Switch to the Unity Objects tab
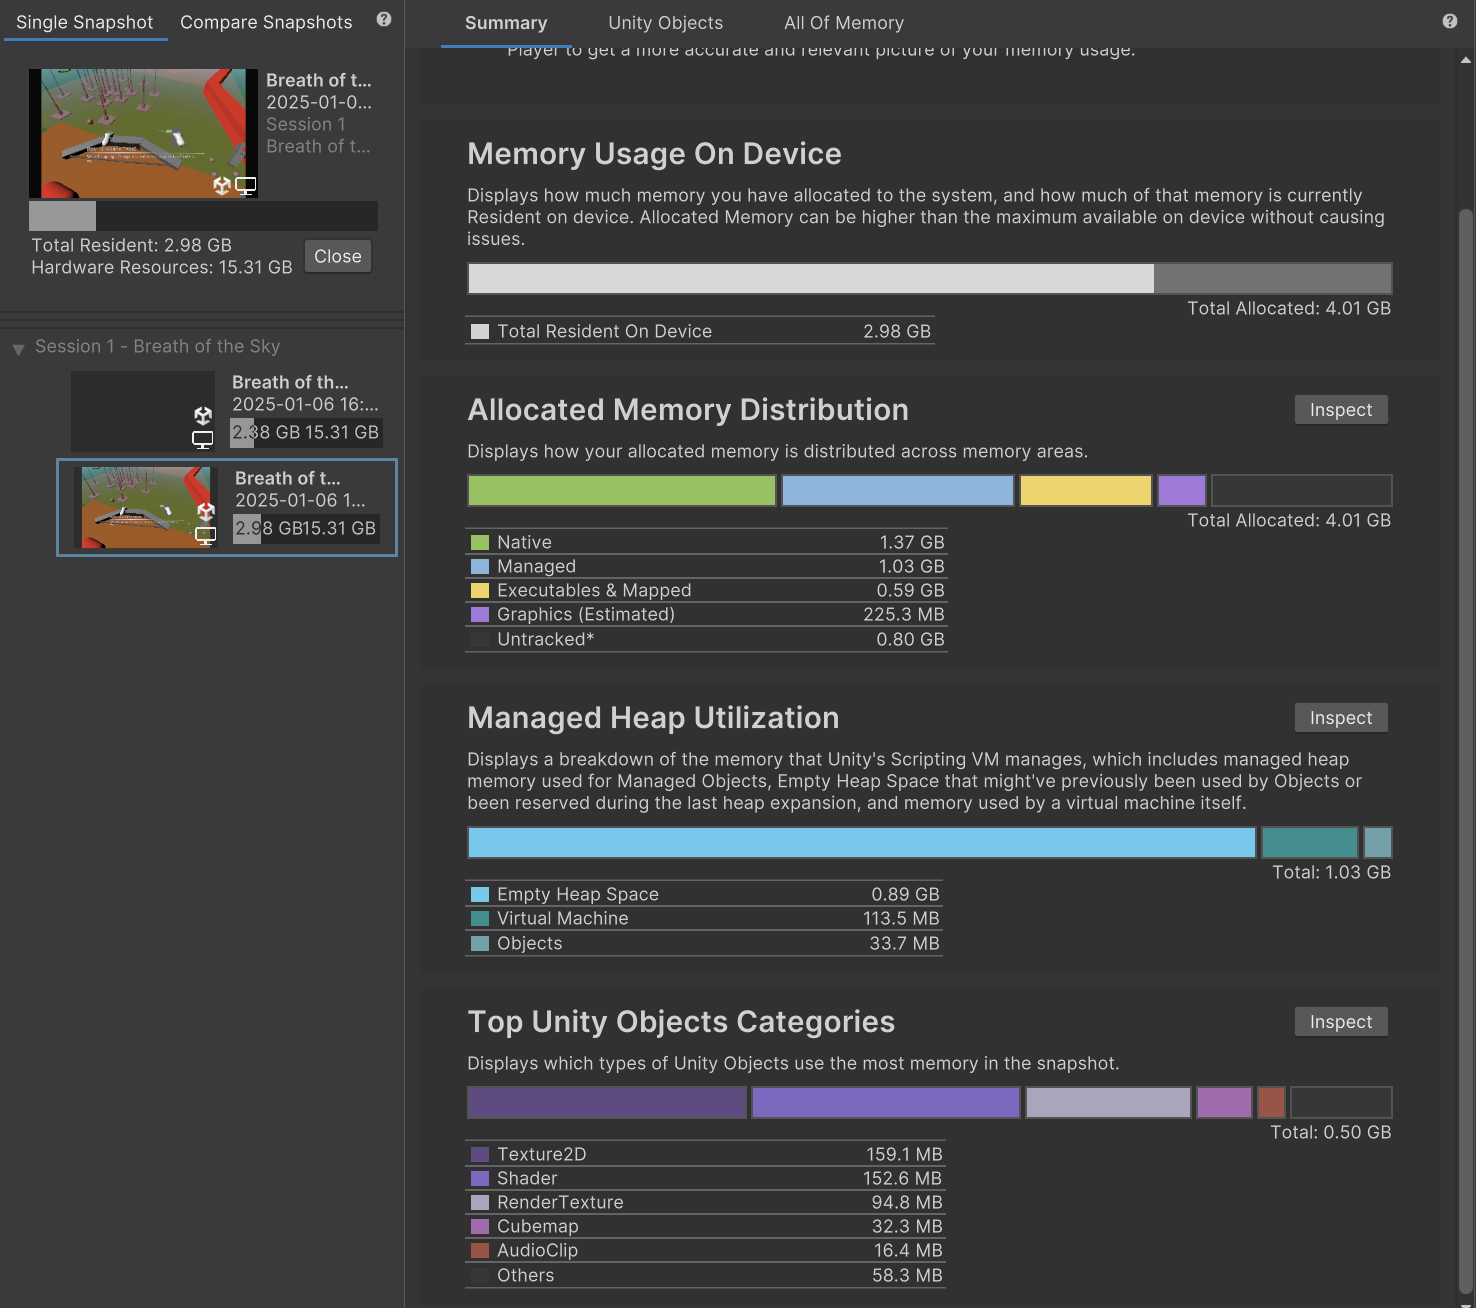 665,22
